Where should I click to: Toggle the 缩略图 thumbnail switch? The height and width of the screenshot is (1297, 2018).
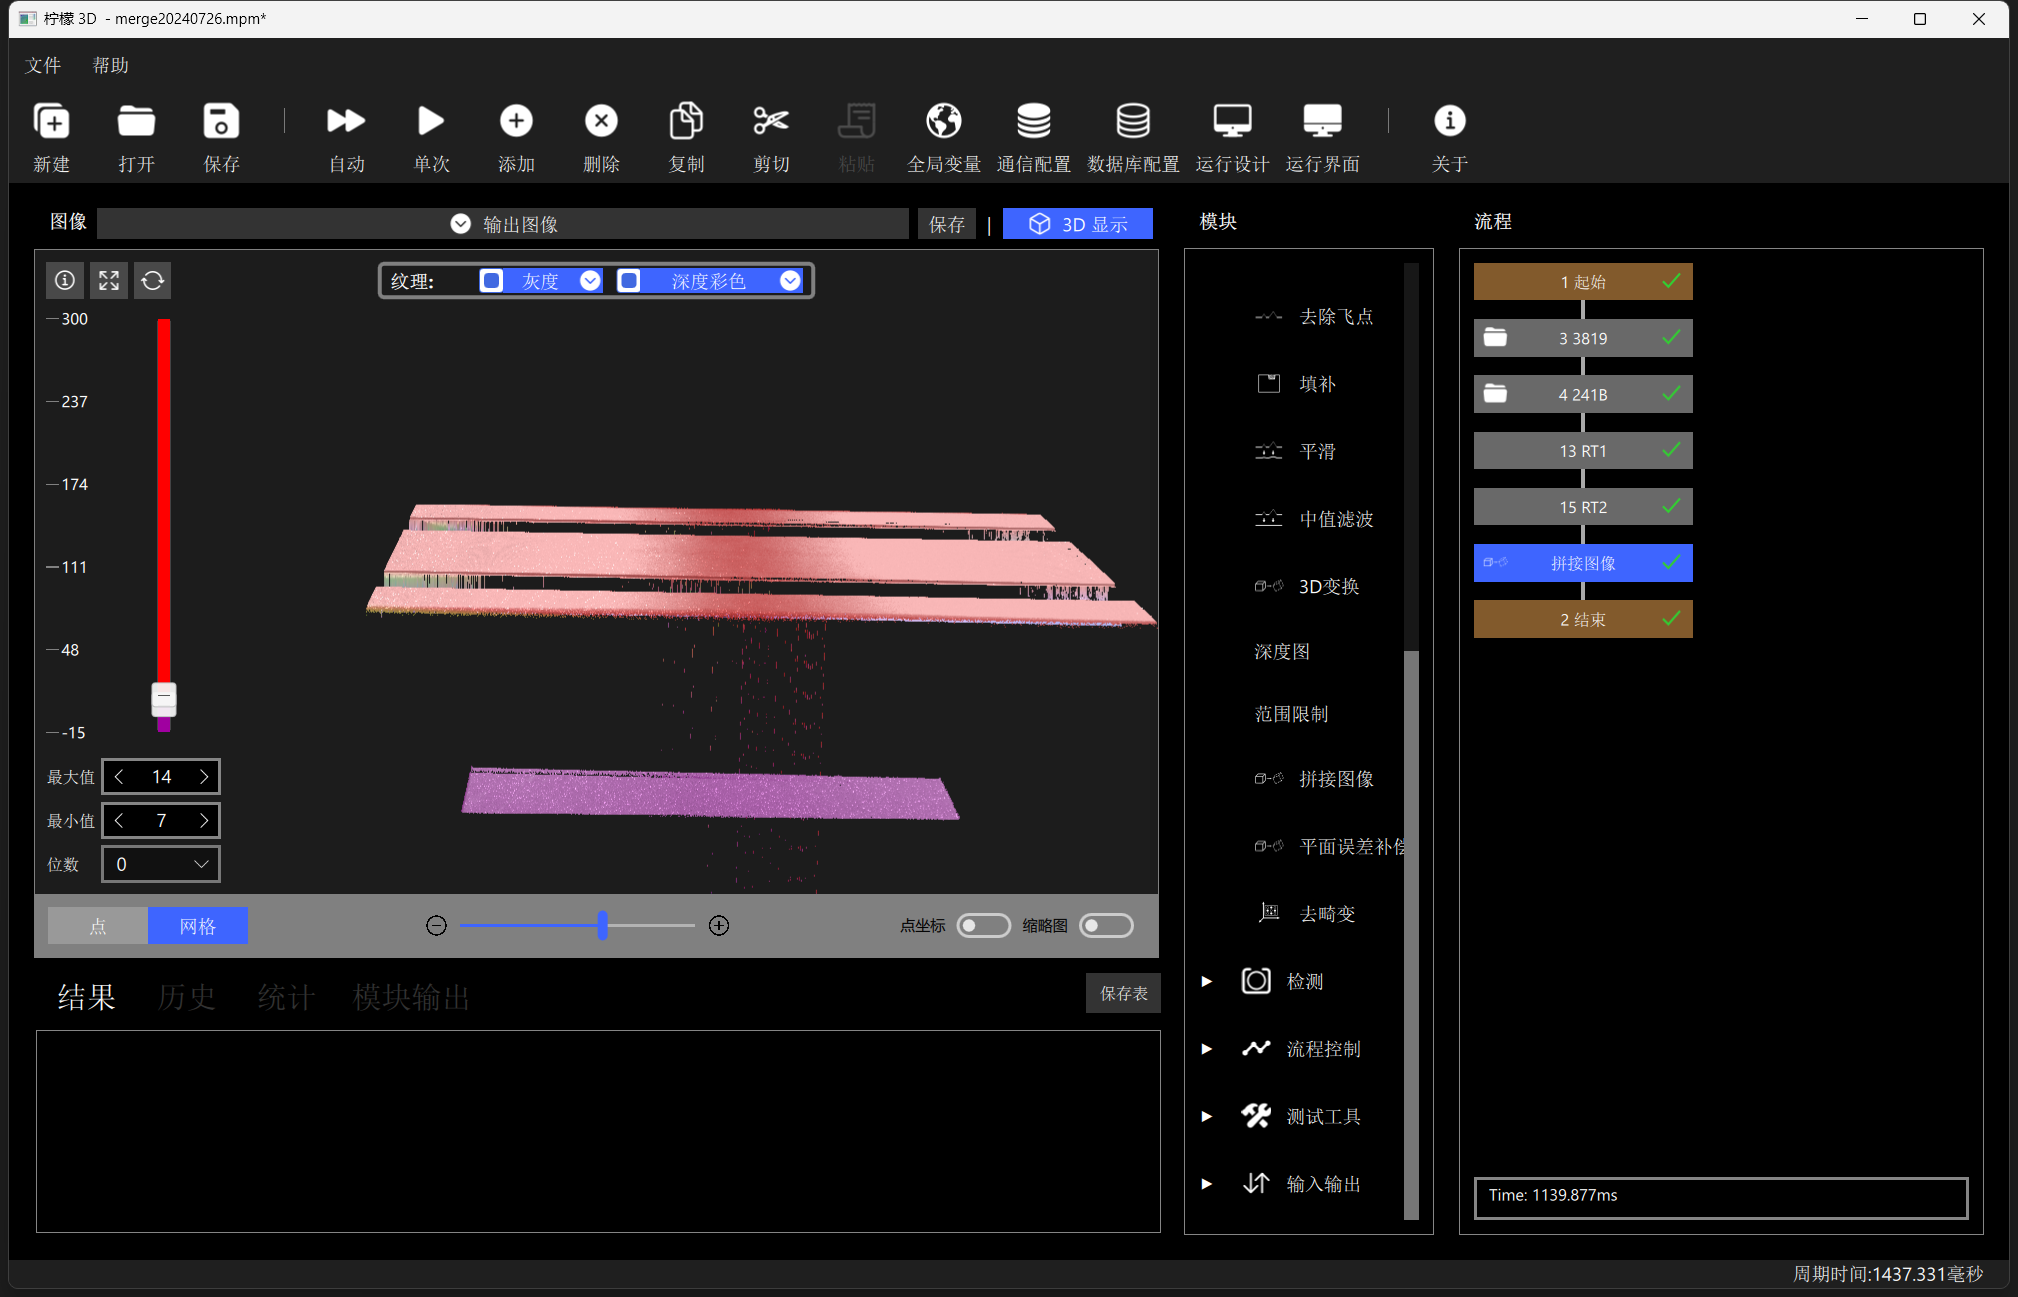pyautogui.click(x=1106, y=925)
